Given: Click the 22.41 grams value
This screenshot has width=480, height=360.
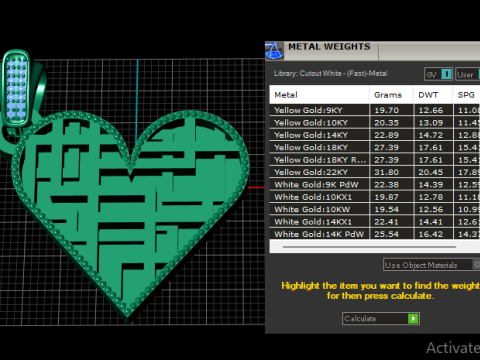Looking at the screenshot, I should [x=386, y=222].
